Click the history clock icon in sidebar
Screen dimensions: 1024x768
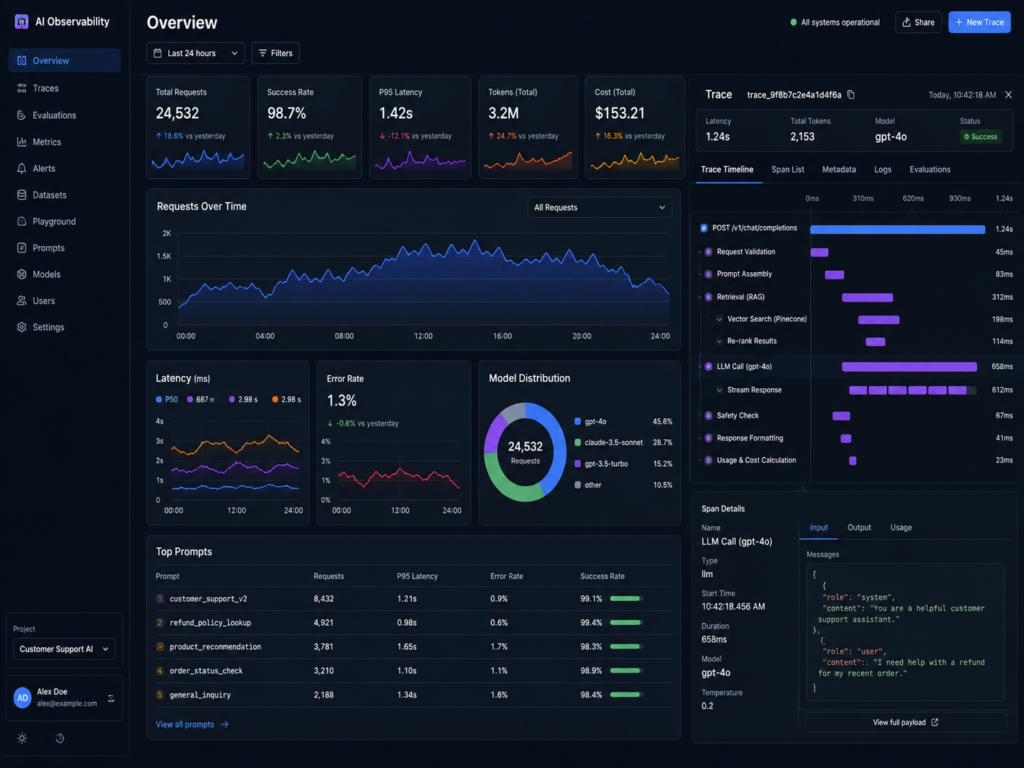click(60, 739)
